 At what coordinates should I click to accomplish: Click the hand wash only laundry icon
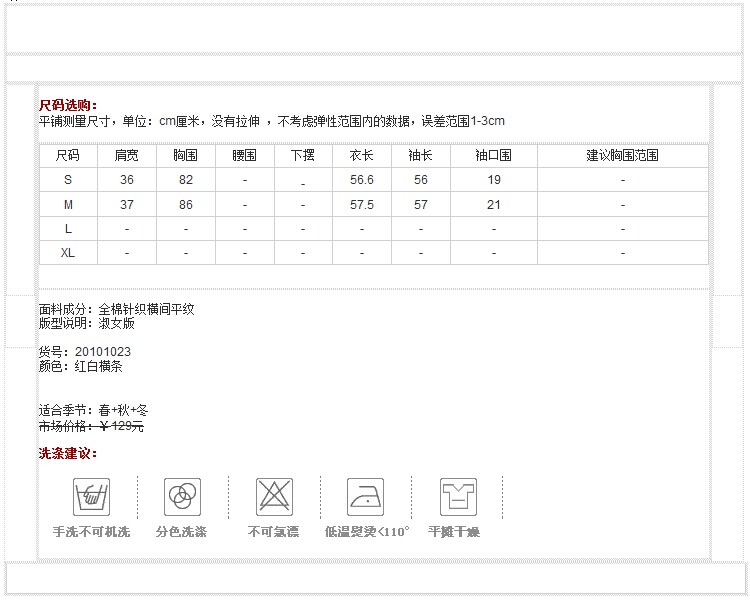click(x=91, y=497)
